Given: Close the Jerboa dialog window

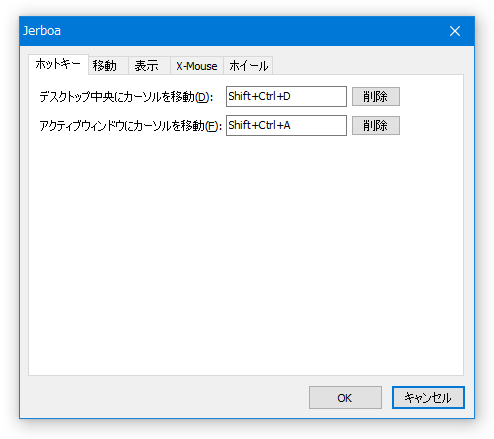Looking at the screenshot, I should click(455, 31).
